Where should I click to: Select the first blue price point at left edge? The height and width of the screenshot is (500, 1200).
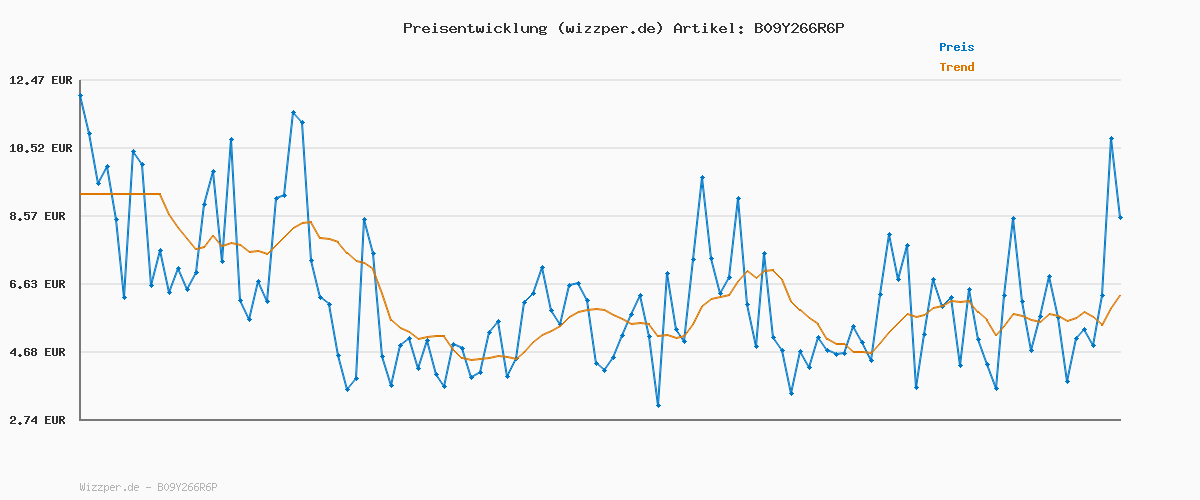(80, 96)
